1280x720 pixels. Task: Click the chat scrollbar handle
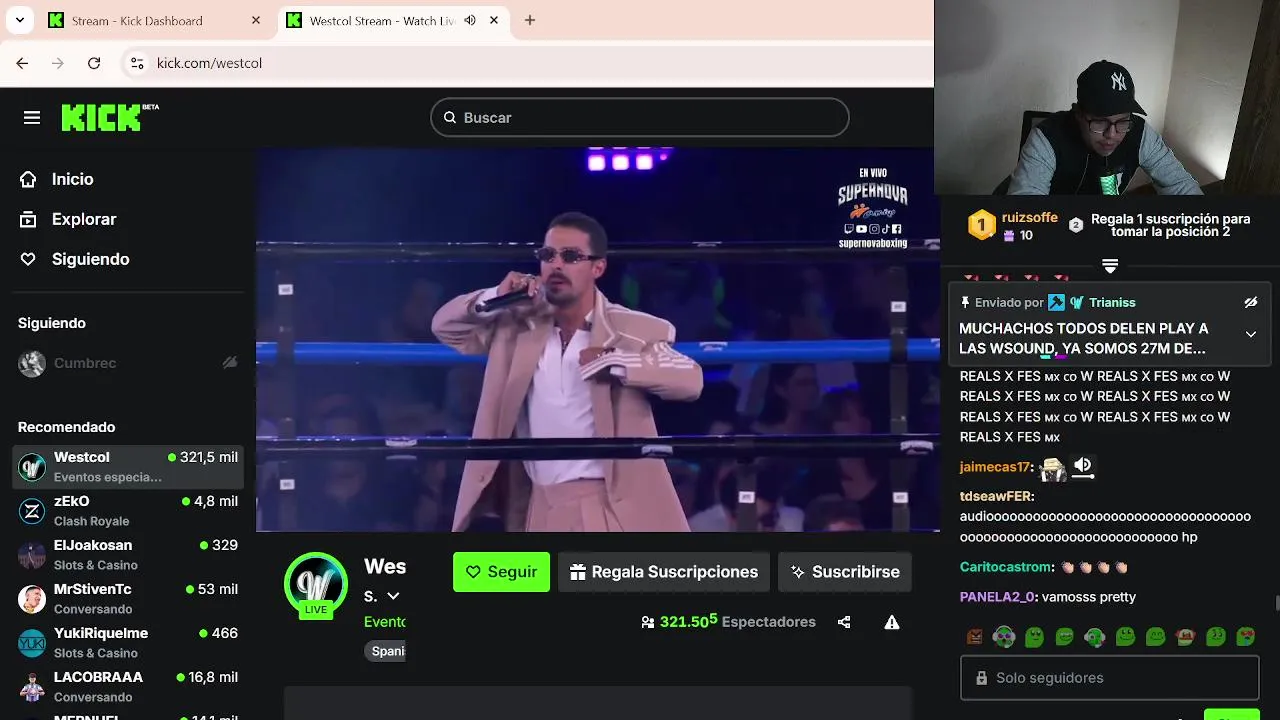(x=1275, y=603)
